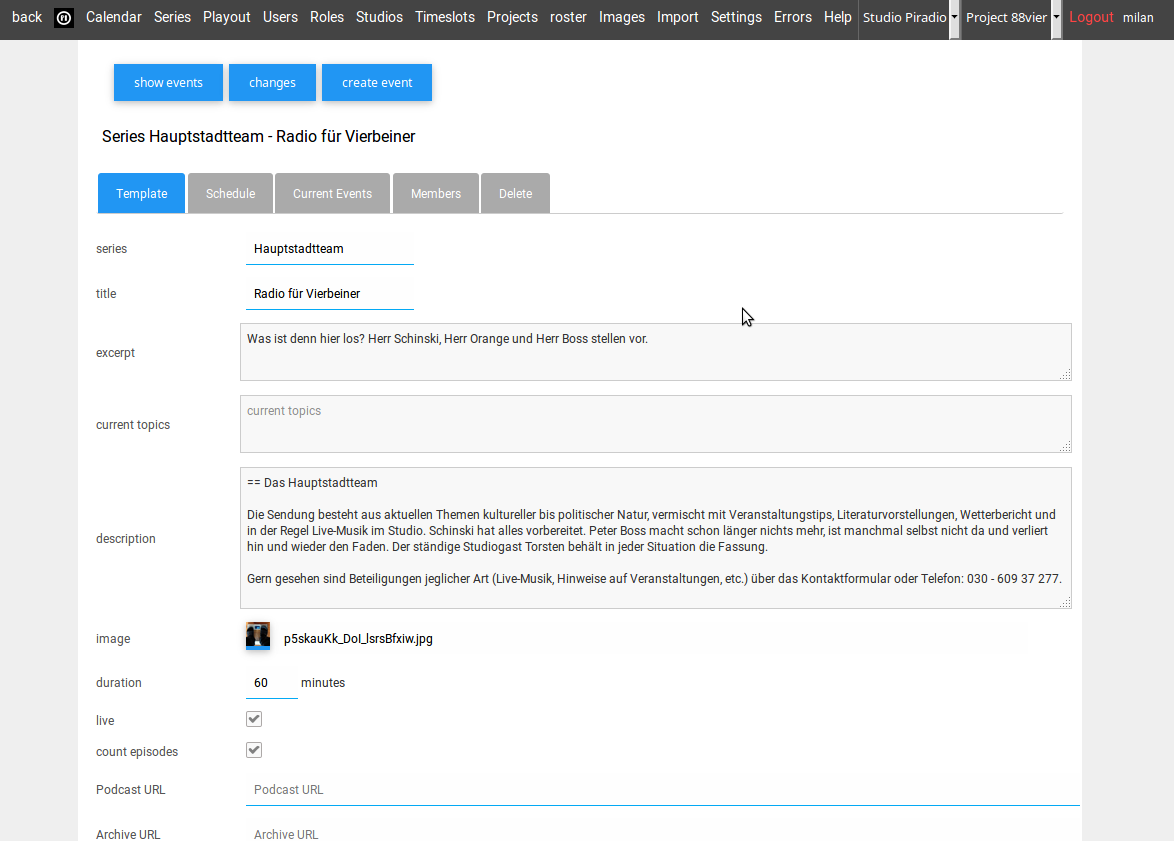Click resize grip of description textarea
The height and width of the screenshot is (841, 1174).
point(1065,602)
